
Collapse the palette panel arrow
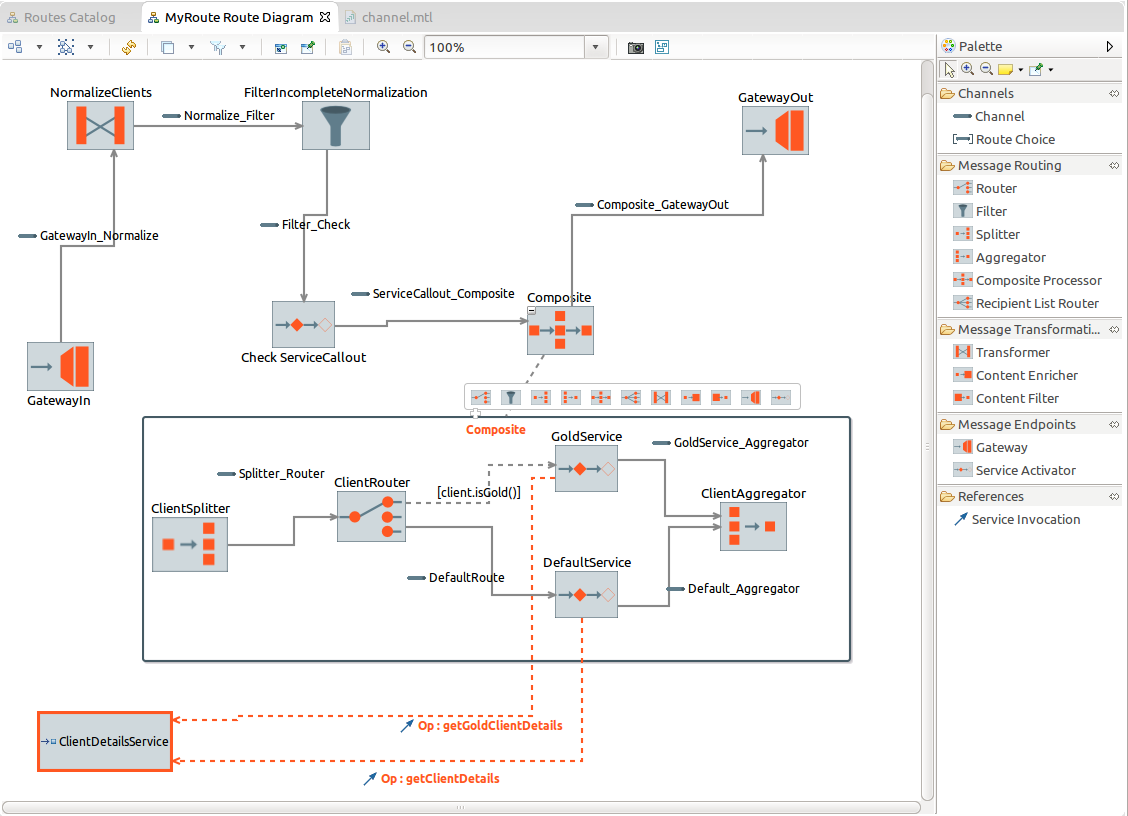click(x=1109, y=46)
